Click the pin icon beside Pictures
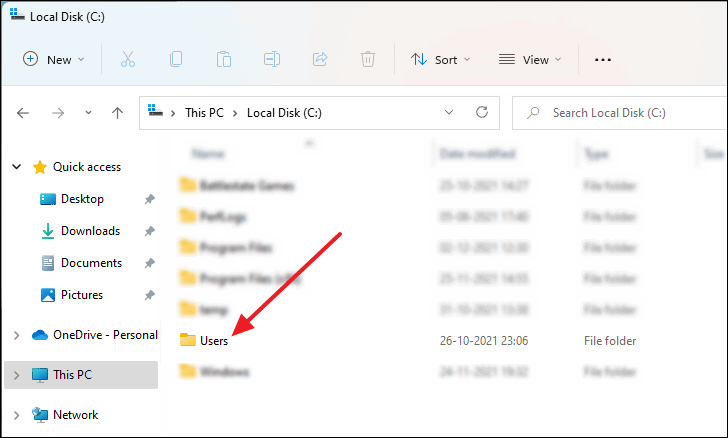The image size is (728, 438). [x=150, y=295]
